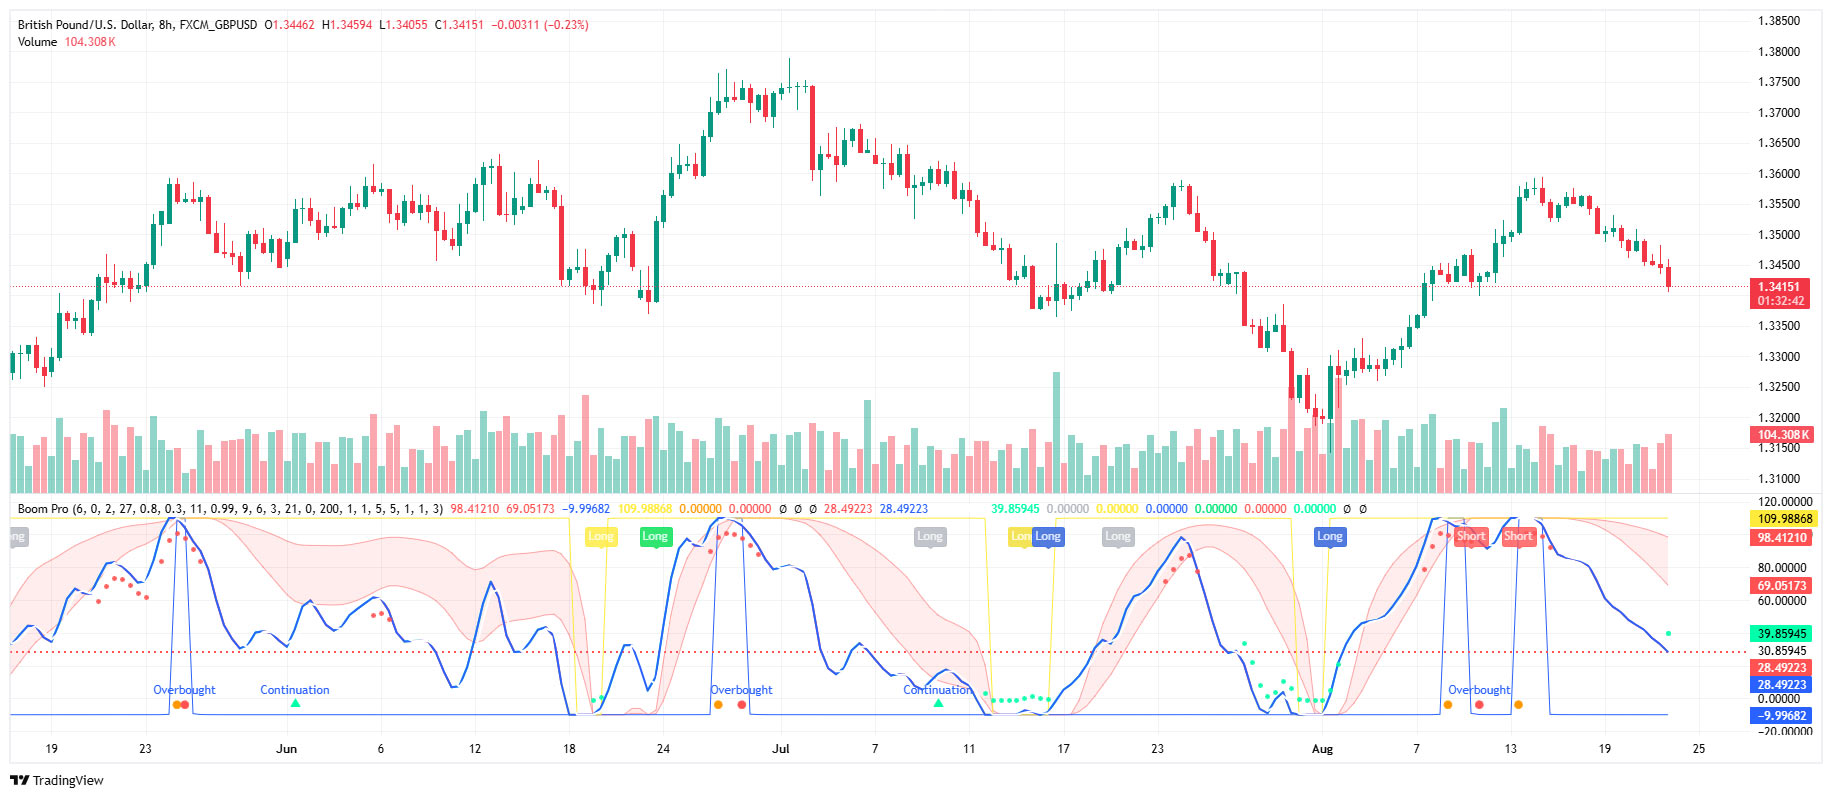Click the green Continuation triangle in June
1832x798 pixels.
(x=295, y=703)
